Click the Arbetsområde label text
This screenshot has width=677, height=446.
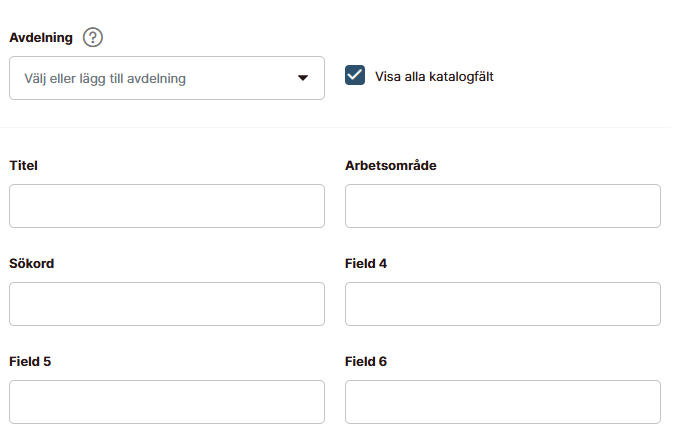pyautogui.click(x=391, y=165)
